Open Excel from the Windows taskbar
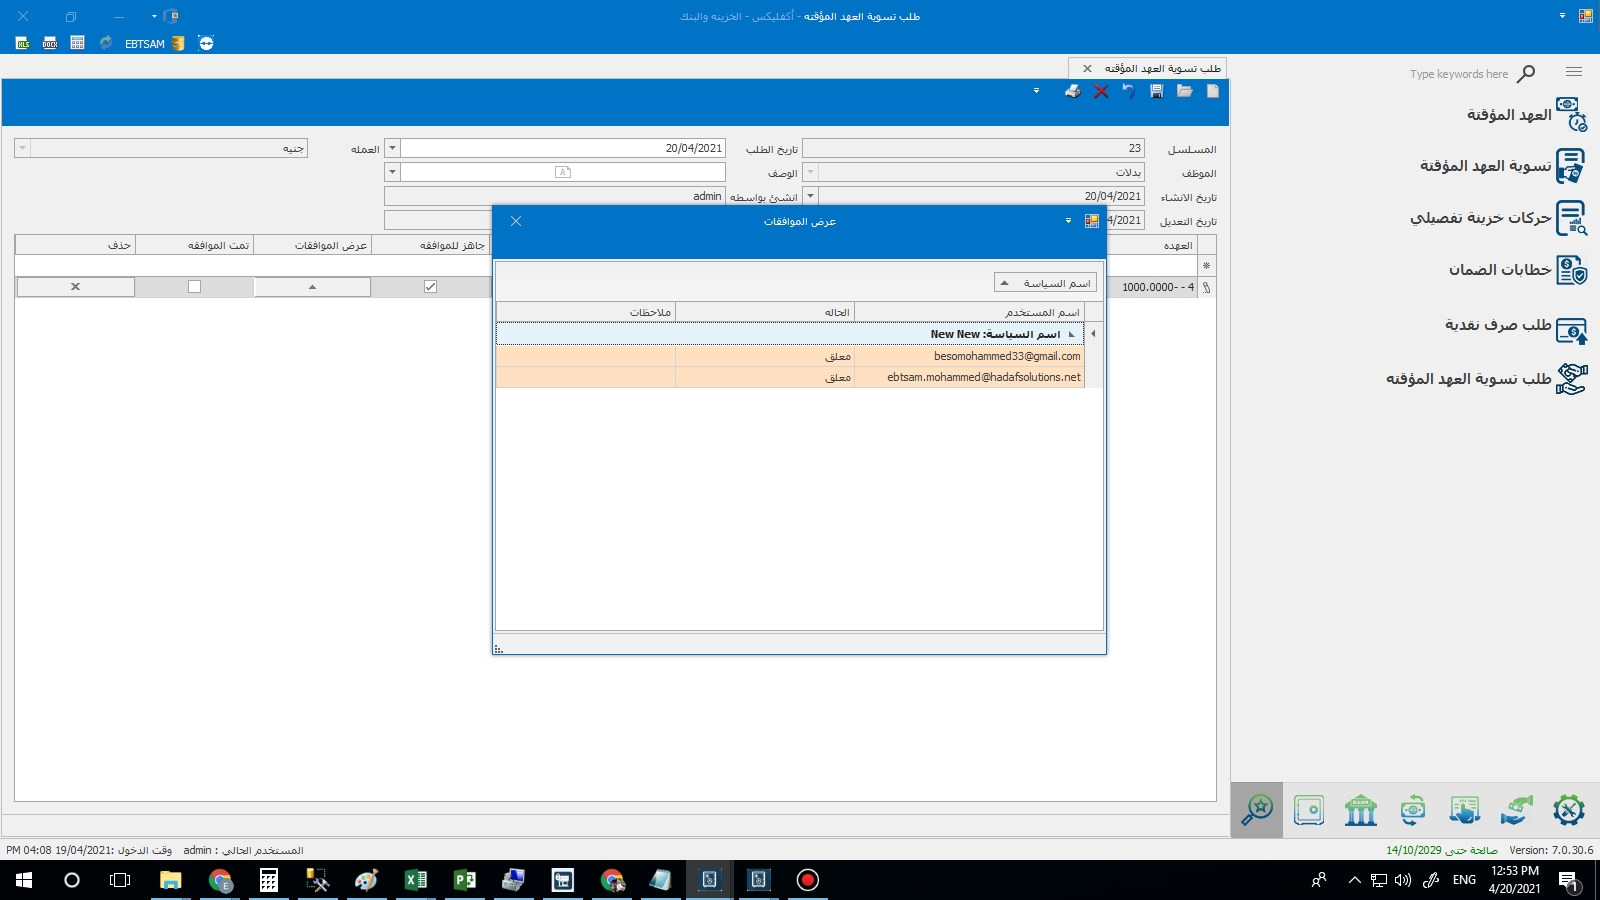The height and width of the screenshot is (900, 1600). [x=415, y=880]
